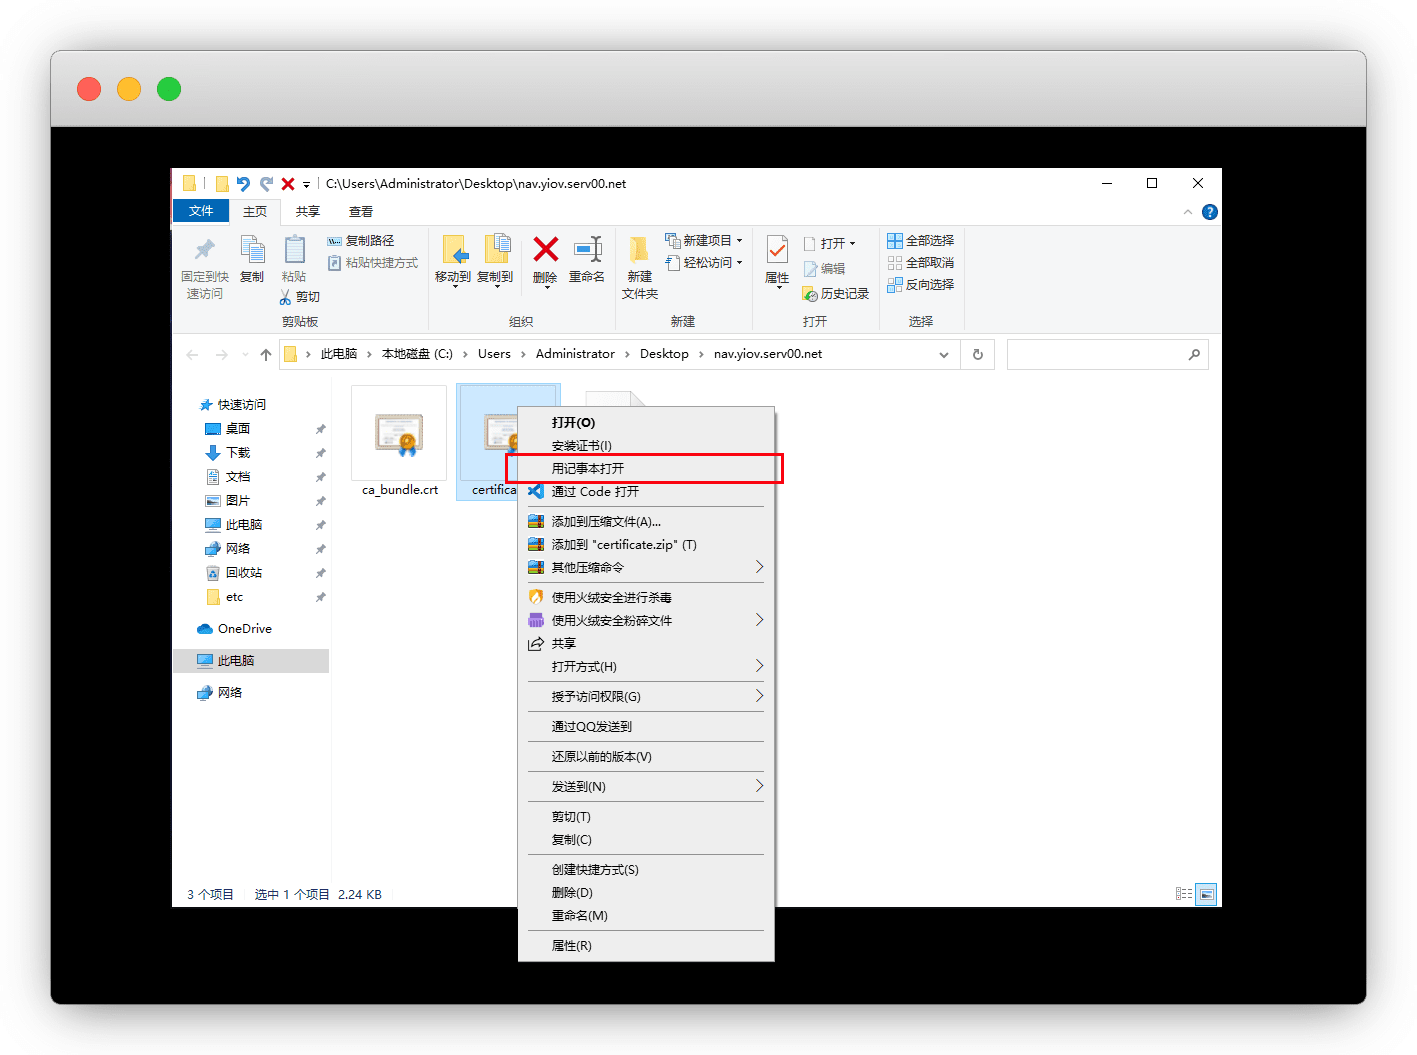Click the Copy to (复制到) ribbon icon
Screen dimensions: 1417x1055
(x=495, y=250)
